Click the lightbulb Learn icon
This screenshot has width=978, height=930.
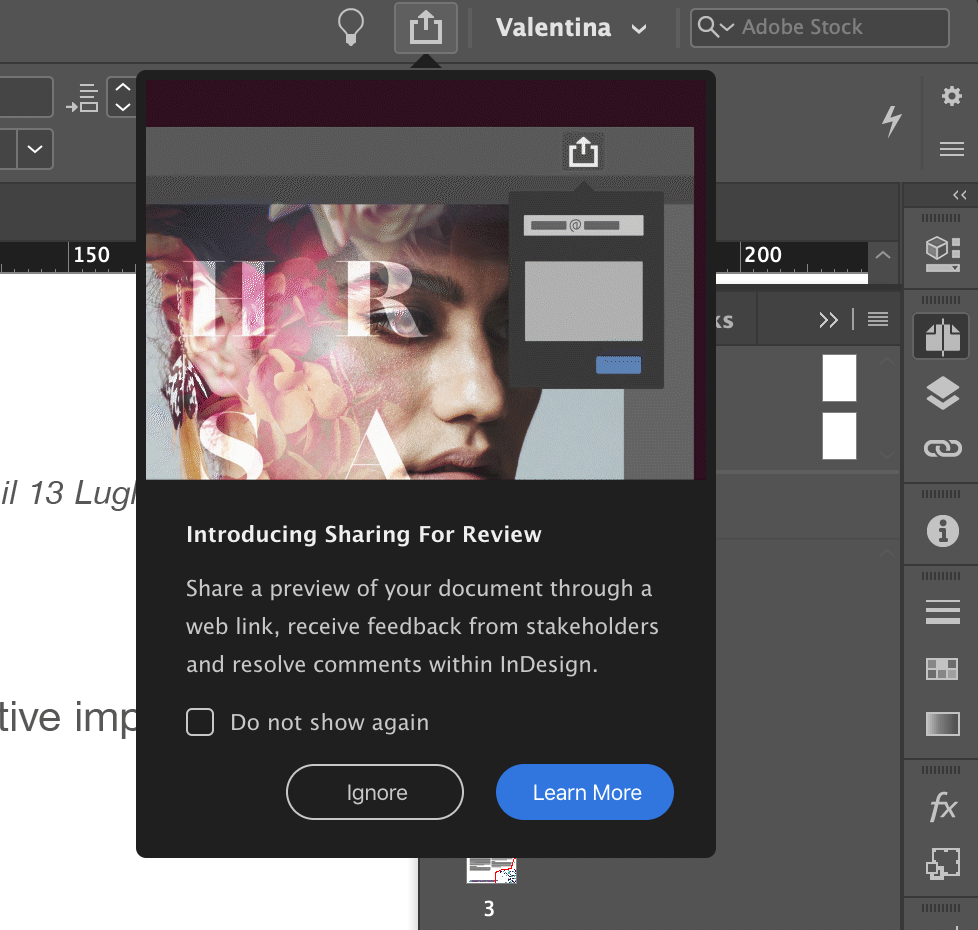(x=351, y=27)
